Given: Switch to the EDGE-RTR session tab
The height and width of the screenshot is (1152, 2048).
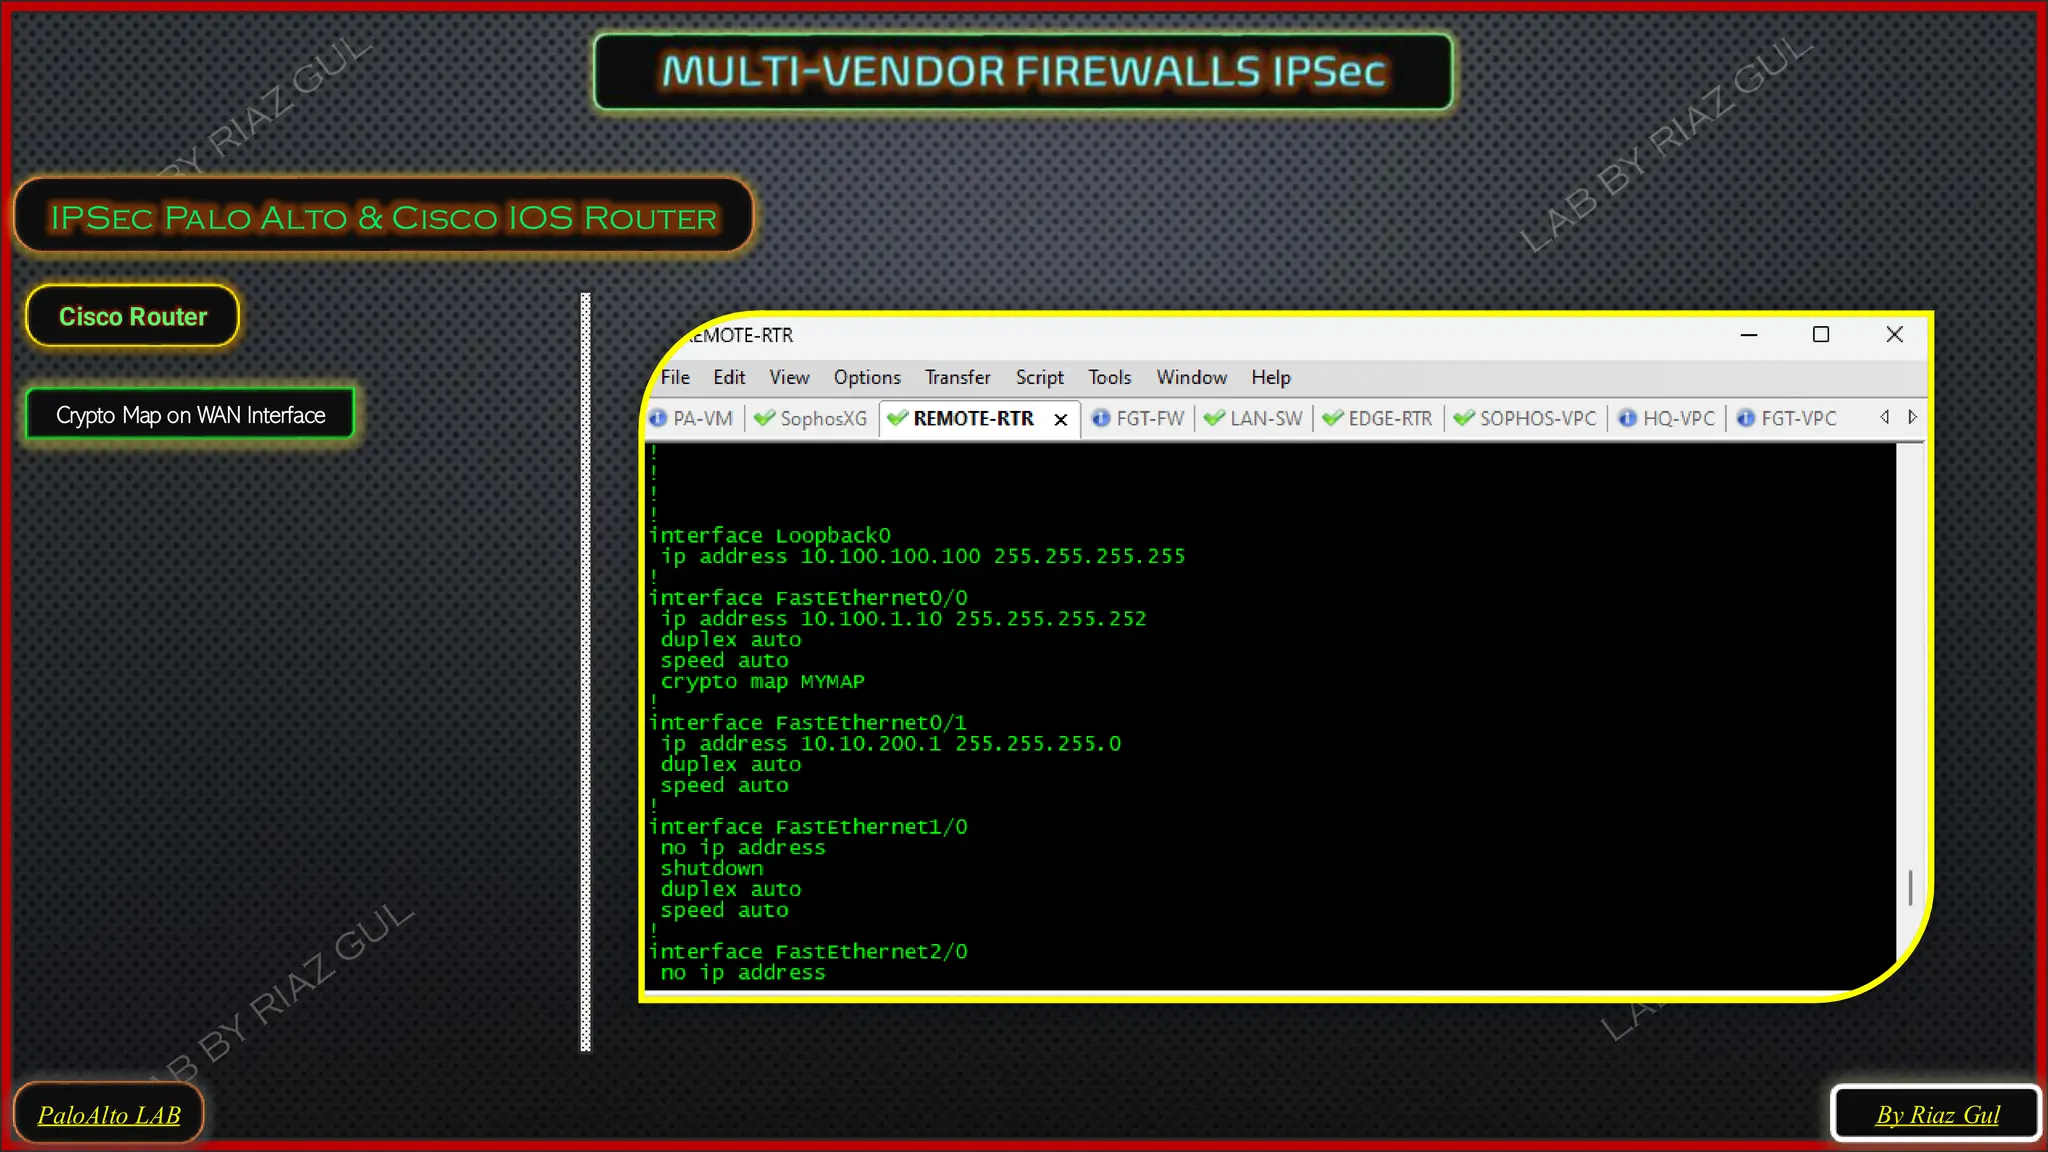Looking at the screenshot, I should click(x=1377, y=418).
